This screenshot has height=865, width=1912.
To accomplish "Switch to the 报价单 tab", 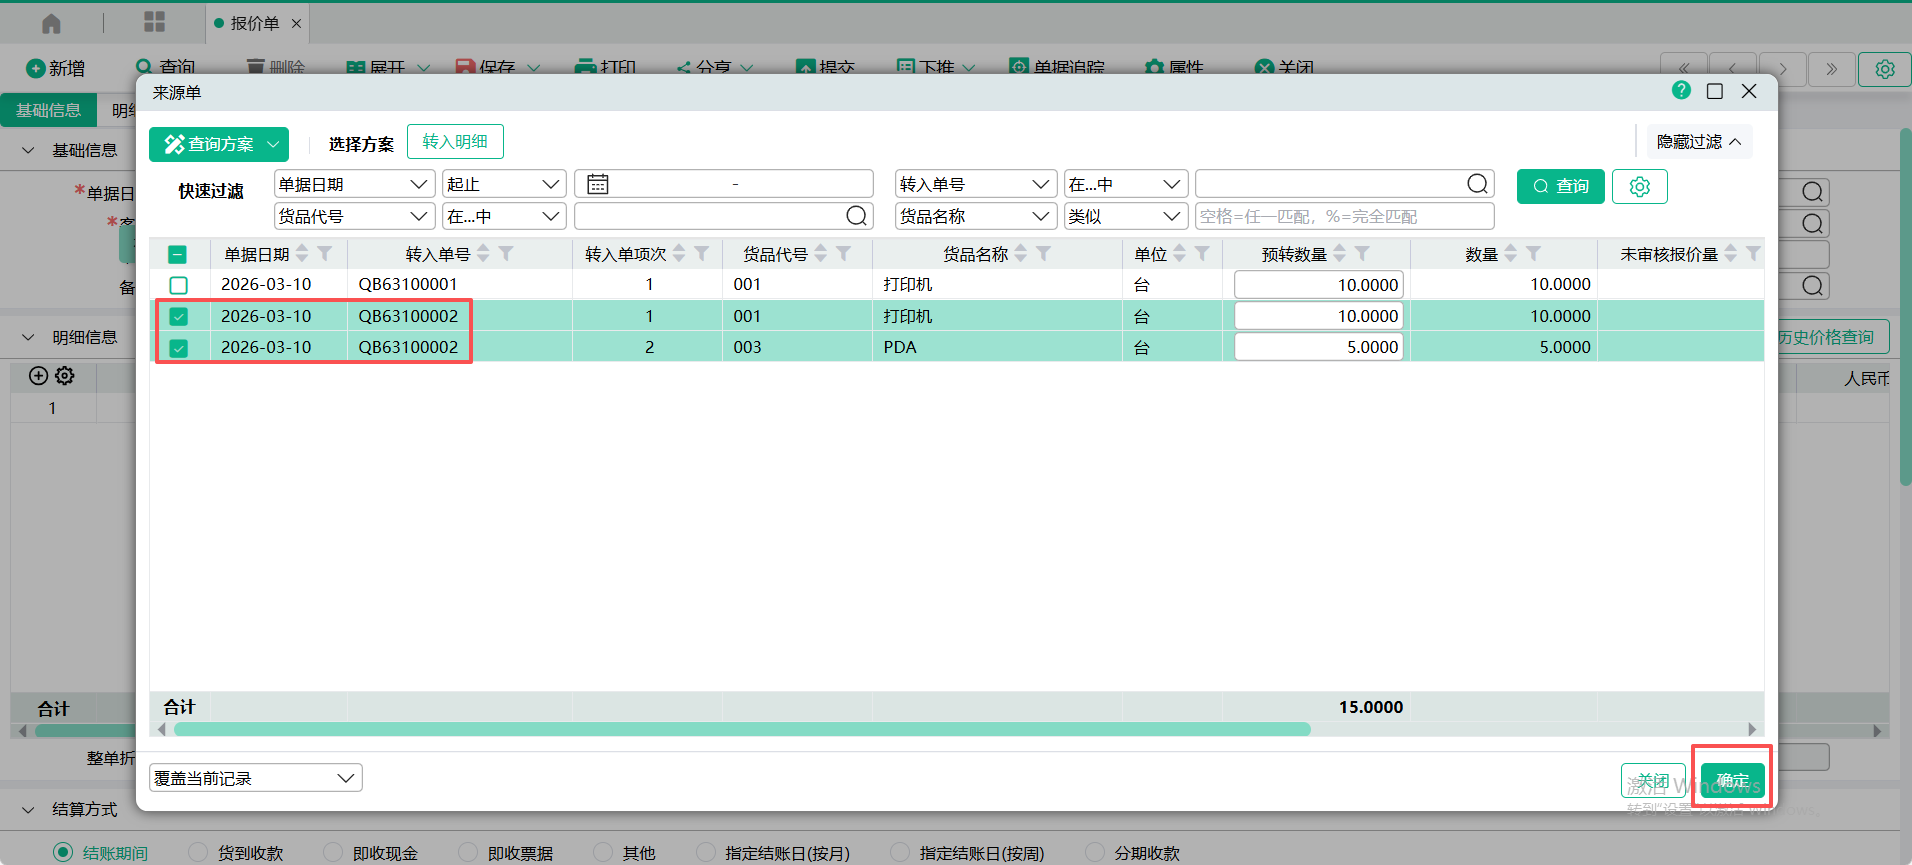I will pyautogui.click(x=254, y=23).
